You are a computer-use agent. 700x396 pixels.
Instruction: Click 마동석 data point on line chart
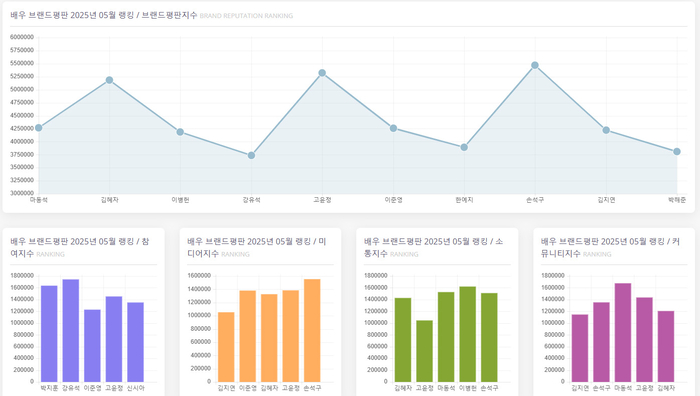(39, 128)
